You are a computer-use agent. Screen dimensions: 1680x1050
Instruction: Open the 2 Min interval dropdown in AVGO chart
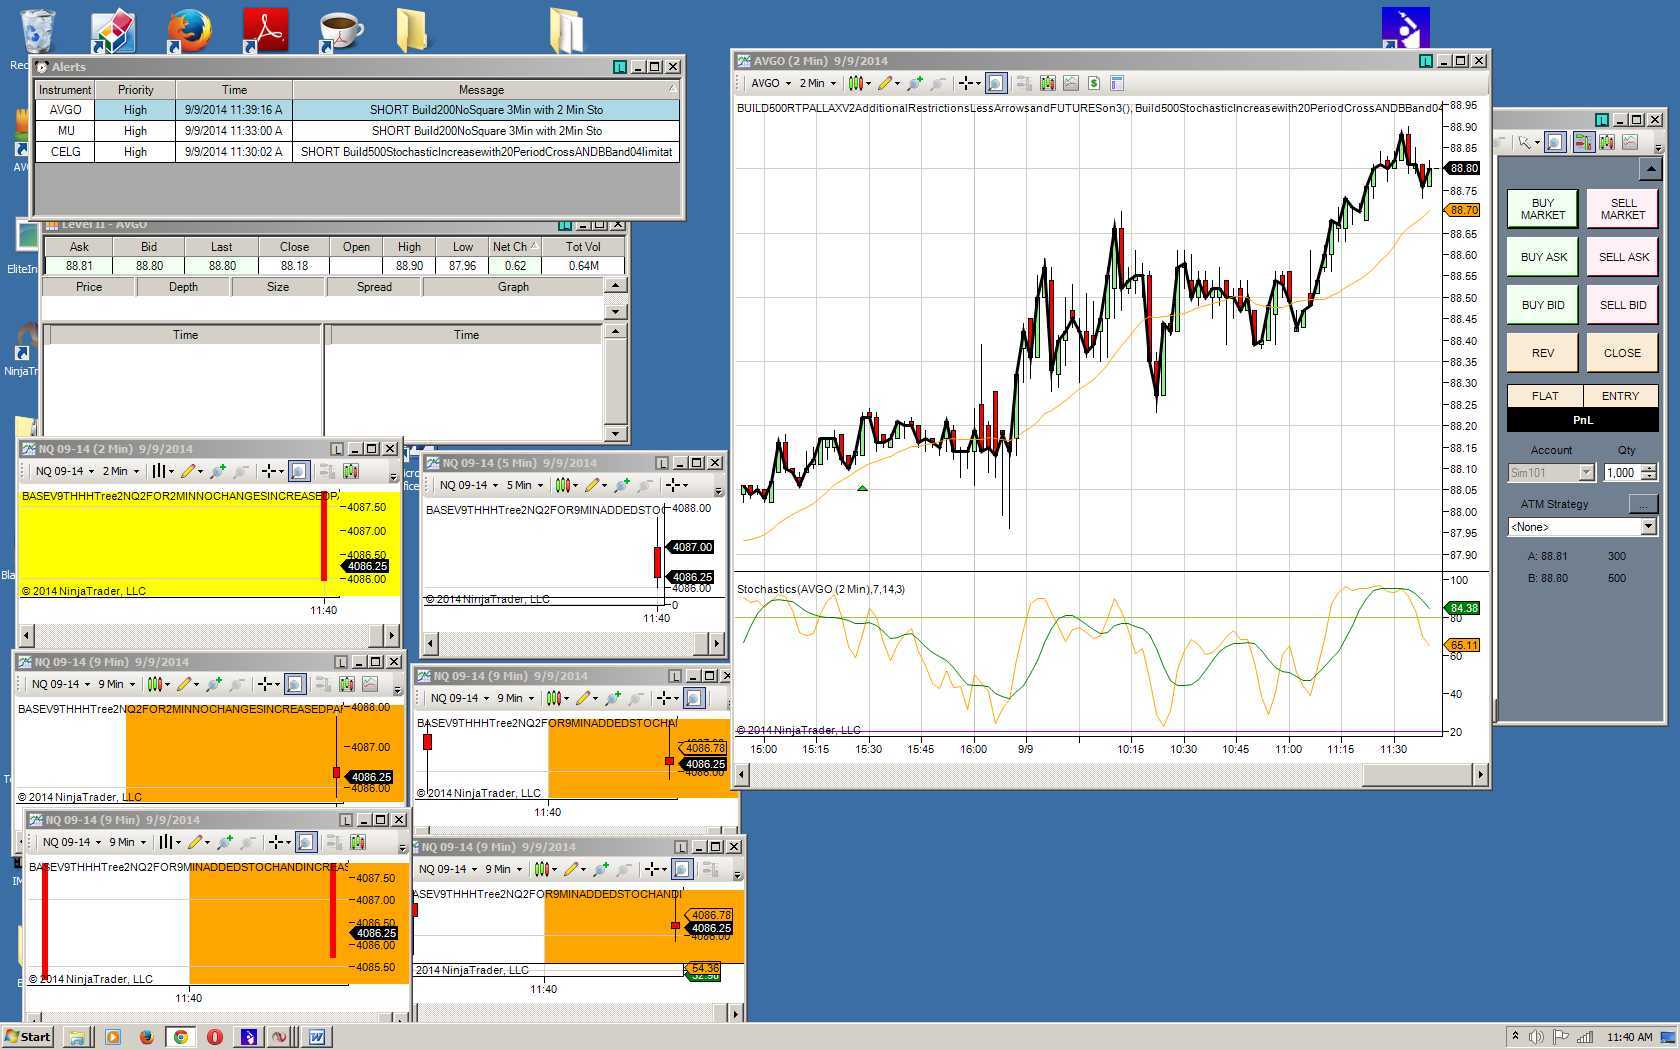pyautogui.click(x=817, y=83)
